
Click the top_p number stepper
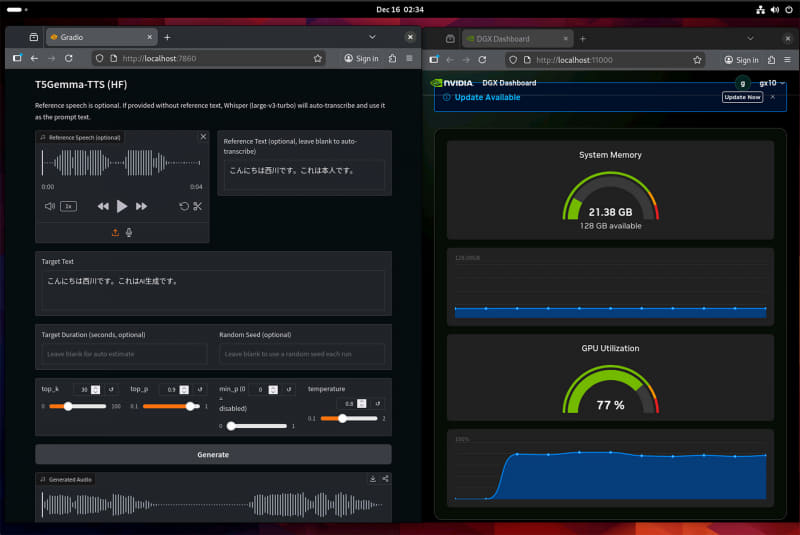pos(184,390)
